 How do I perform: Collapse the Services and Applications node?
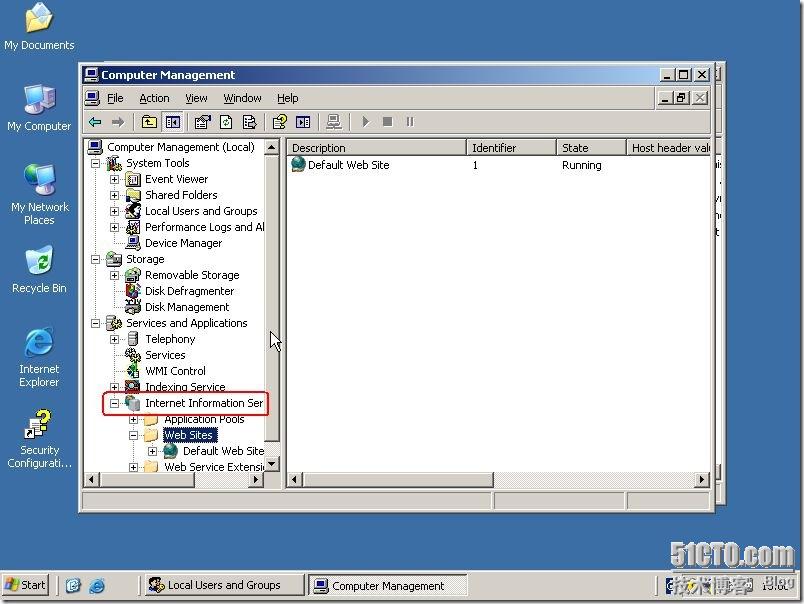[x=95, y=324]
